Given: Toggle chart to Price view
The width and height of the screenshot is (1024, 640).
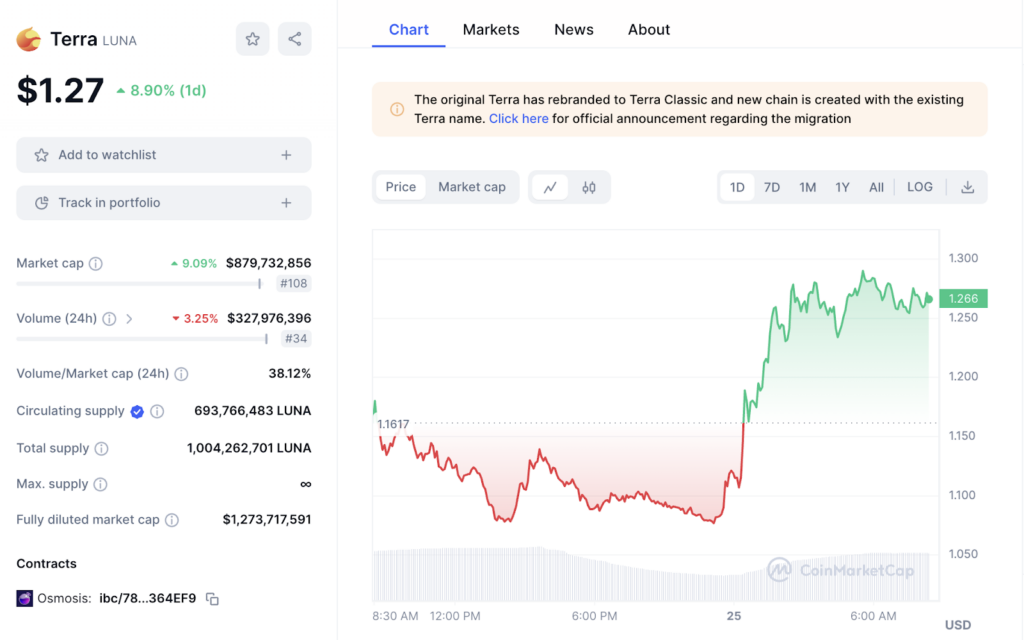Looking at the screenshot, I should pos(401,187).
